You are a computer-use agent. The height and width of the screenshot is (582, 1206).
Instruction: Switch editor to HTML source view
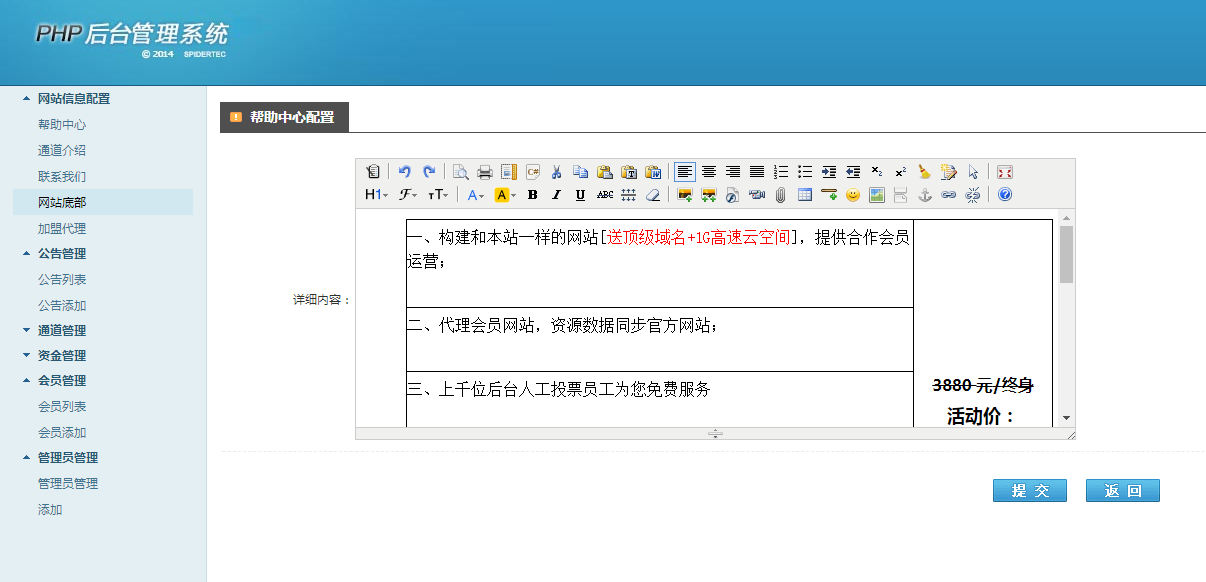(x=373, y=171)
